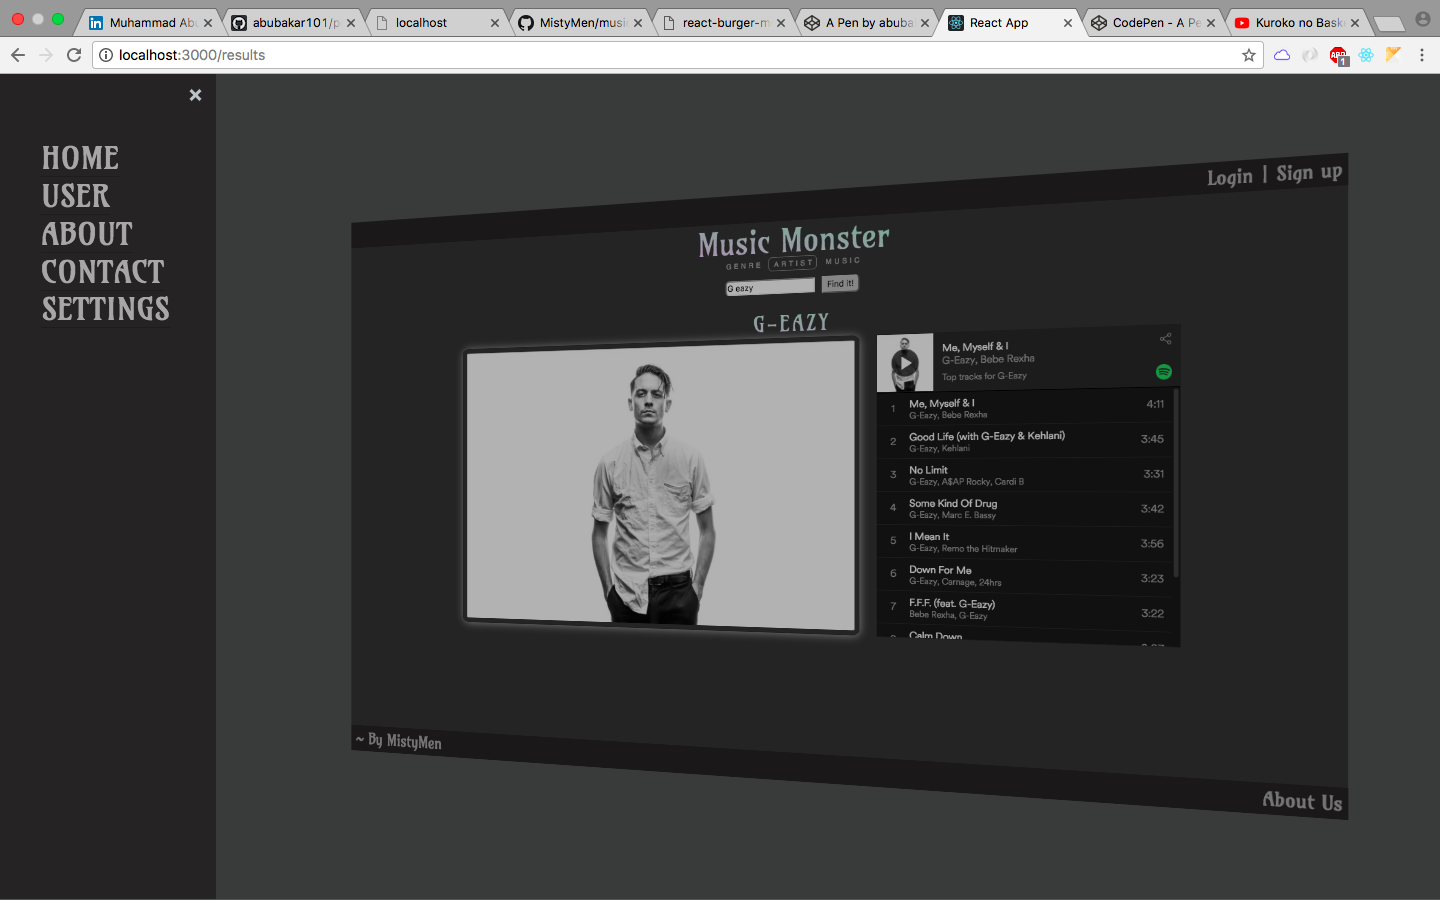Open the ABOUT menu item
This screenshot has height=900, width=1440.
[x=87, y=234]
